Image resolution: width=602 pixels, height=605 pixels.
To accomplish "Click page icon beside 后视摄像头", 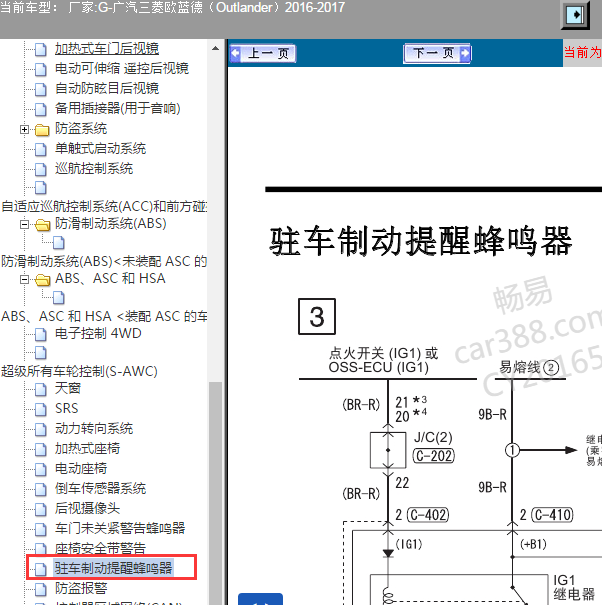I will tap(41, 510).
